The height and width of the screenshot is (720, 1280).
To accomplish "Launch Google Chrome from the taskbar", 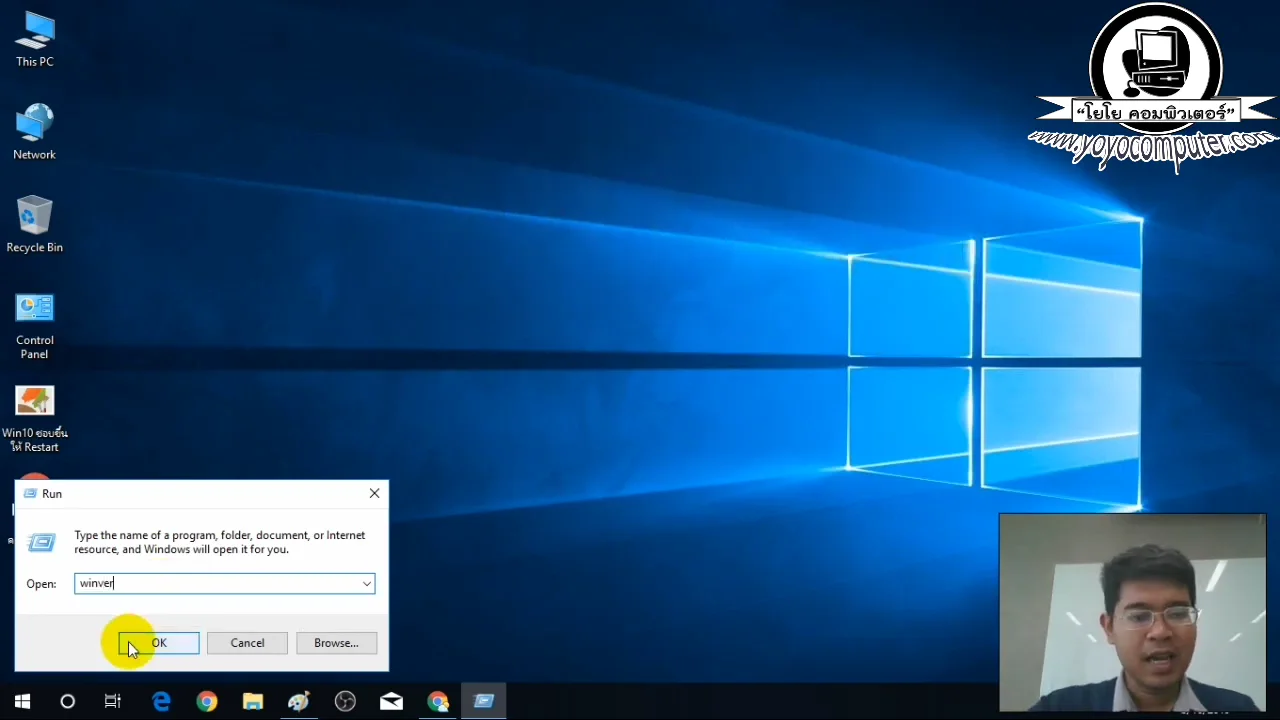I will pos(206,701).
